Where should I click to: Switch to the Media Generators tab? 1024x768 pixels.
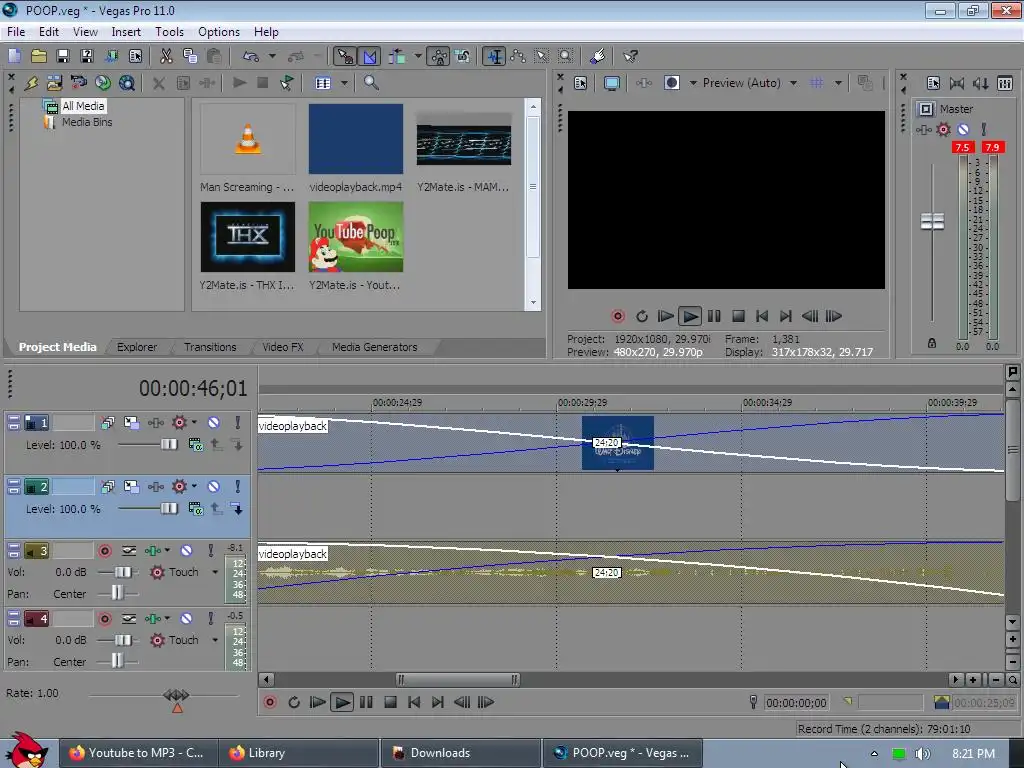coord(374,347)
